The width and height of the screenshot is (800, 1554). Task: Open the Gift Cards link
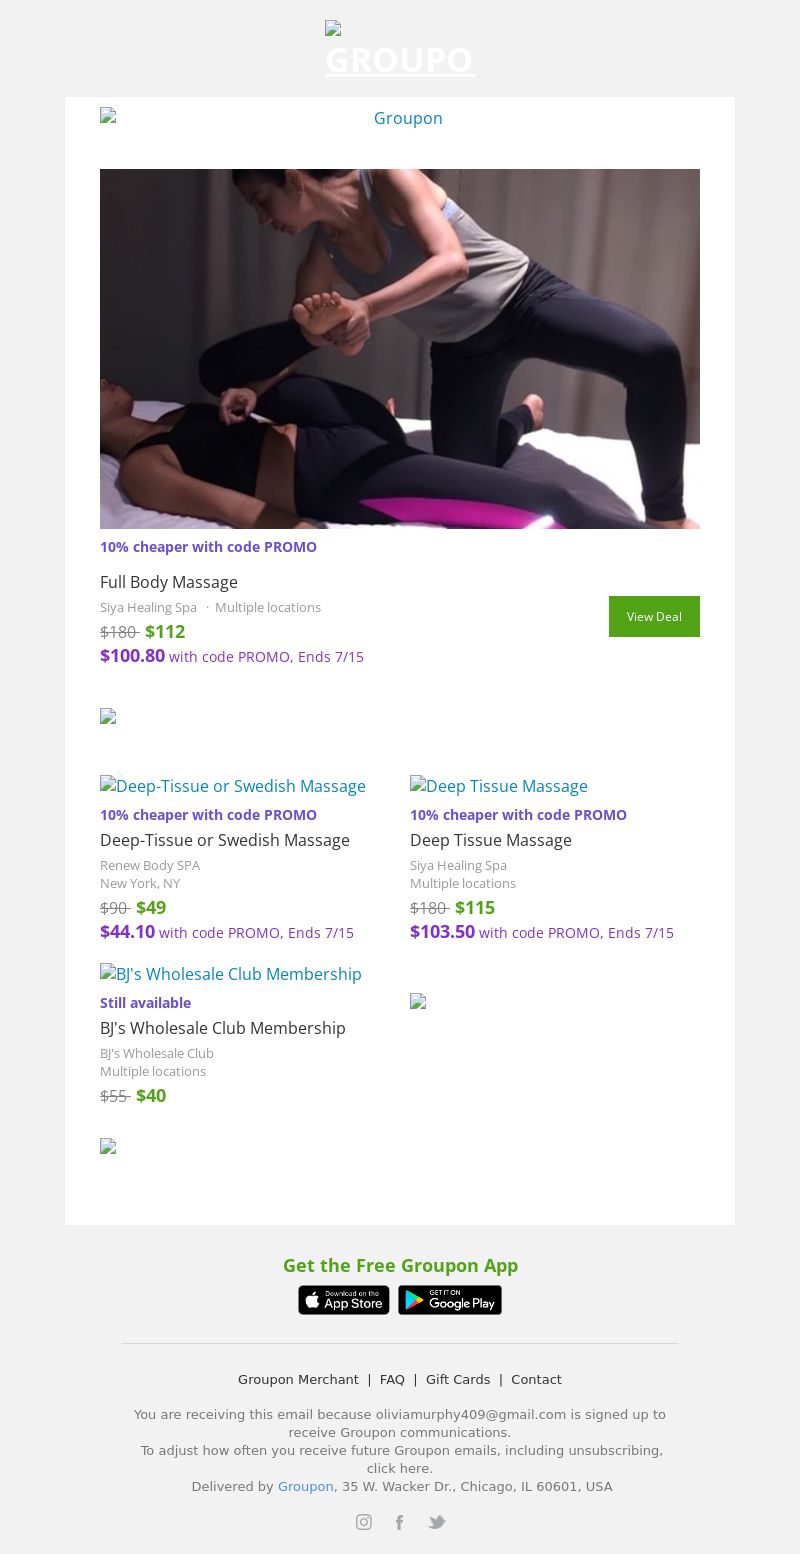pyautogui.click(x=458, y=1379)
